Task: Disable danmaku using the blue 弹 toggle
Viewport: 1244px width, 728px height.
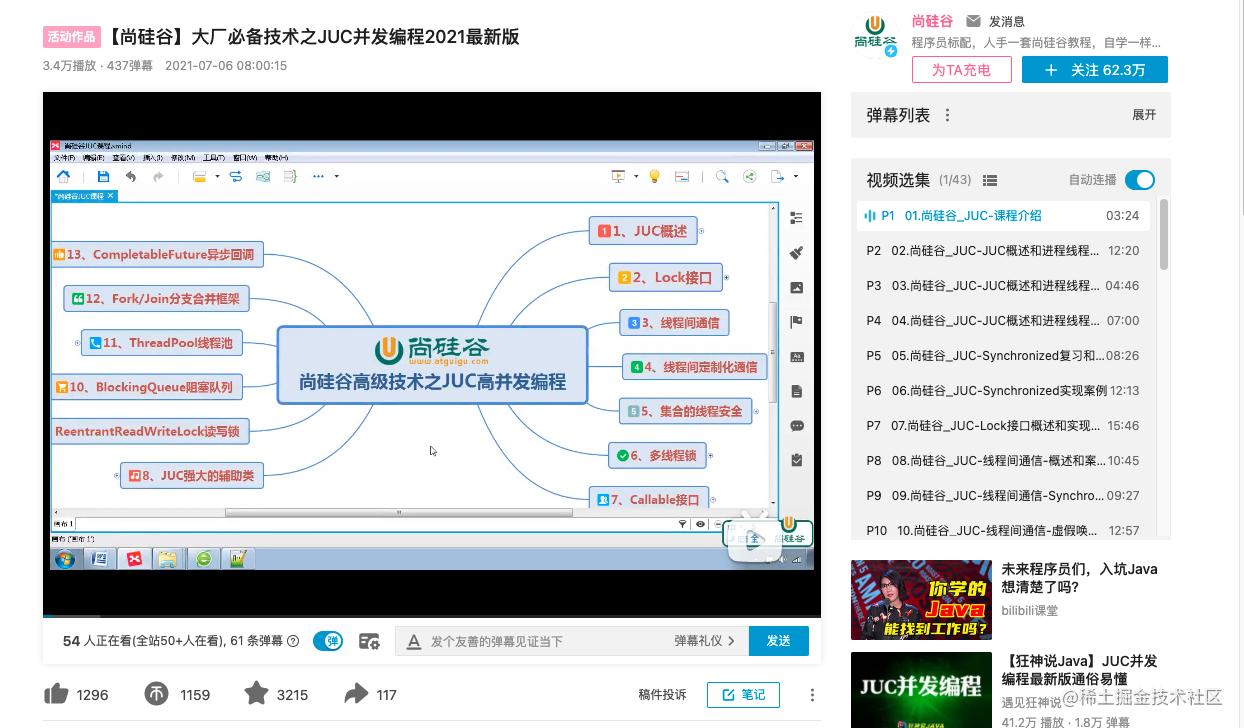Action: [328, 641]
